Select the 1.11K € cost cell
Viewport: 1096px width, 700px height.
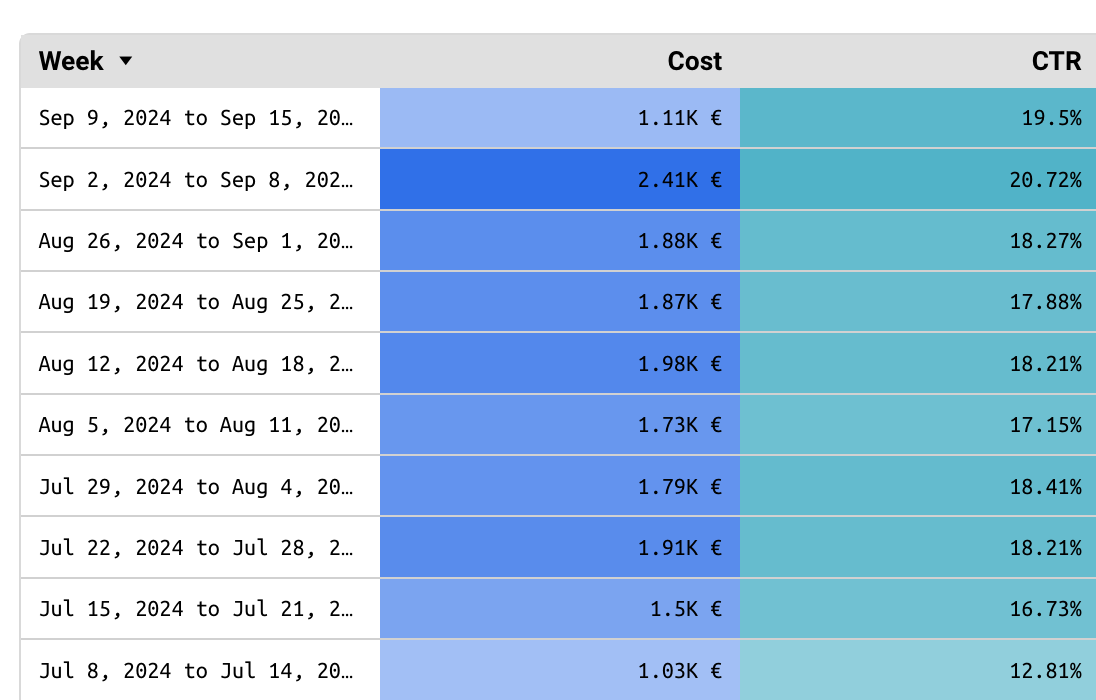point(679,118)
